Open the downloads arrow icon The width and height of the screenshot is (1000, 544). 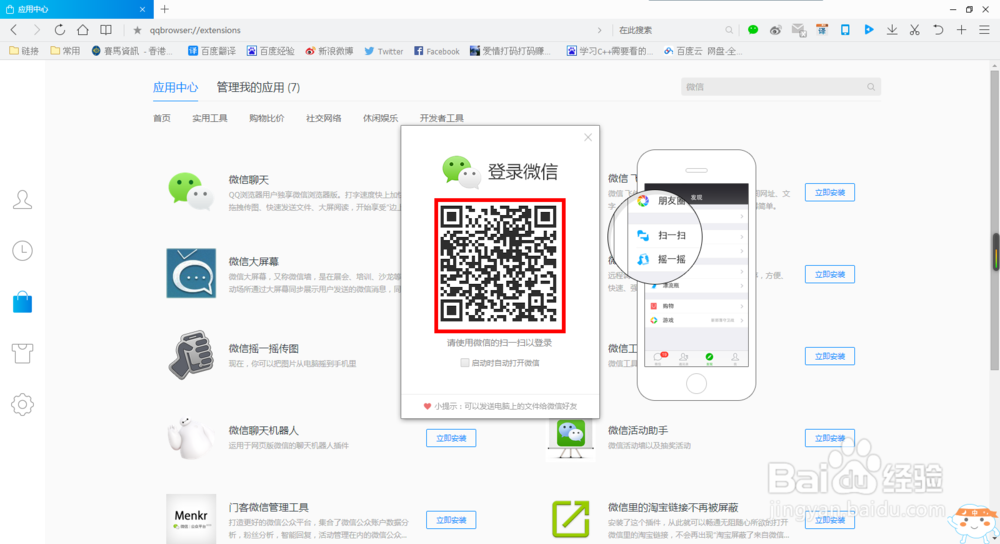pos(892,30)
